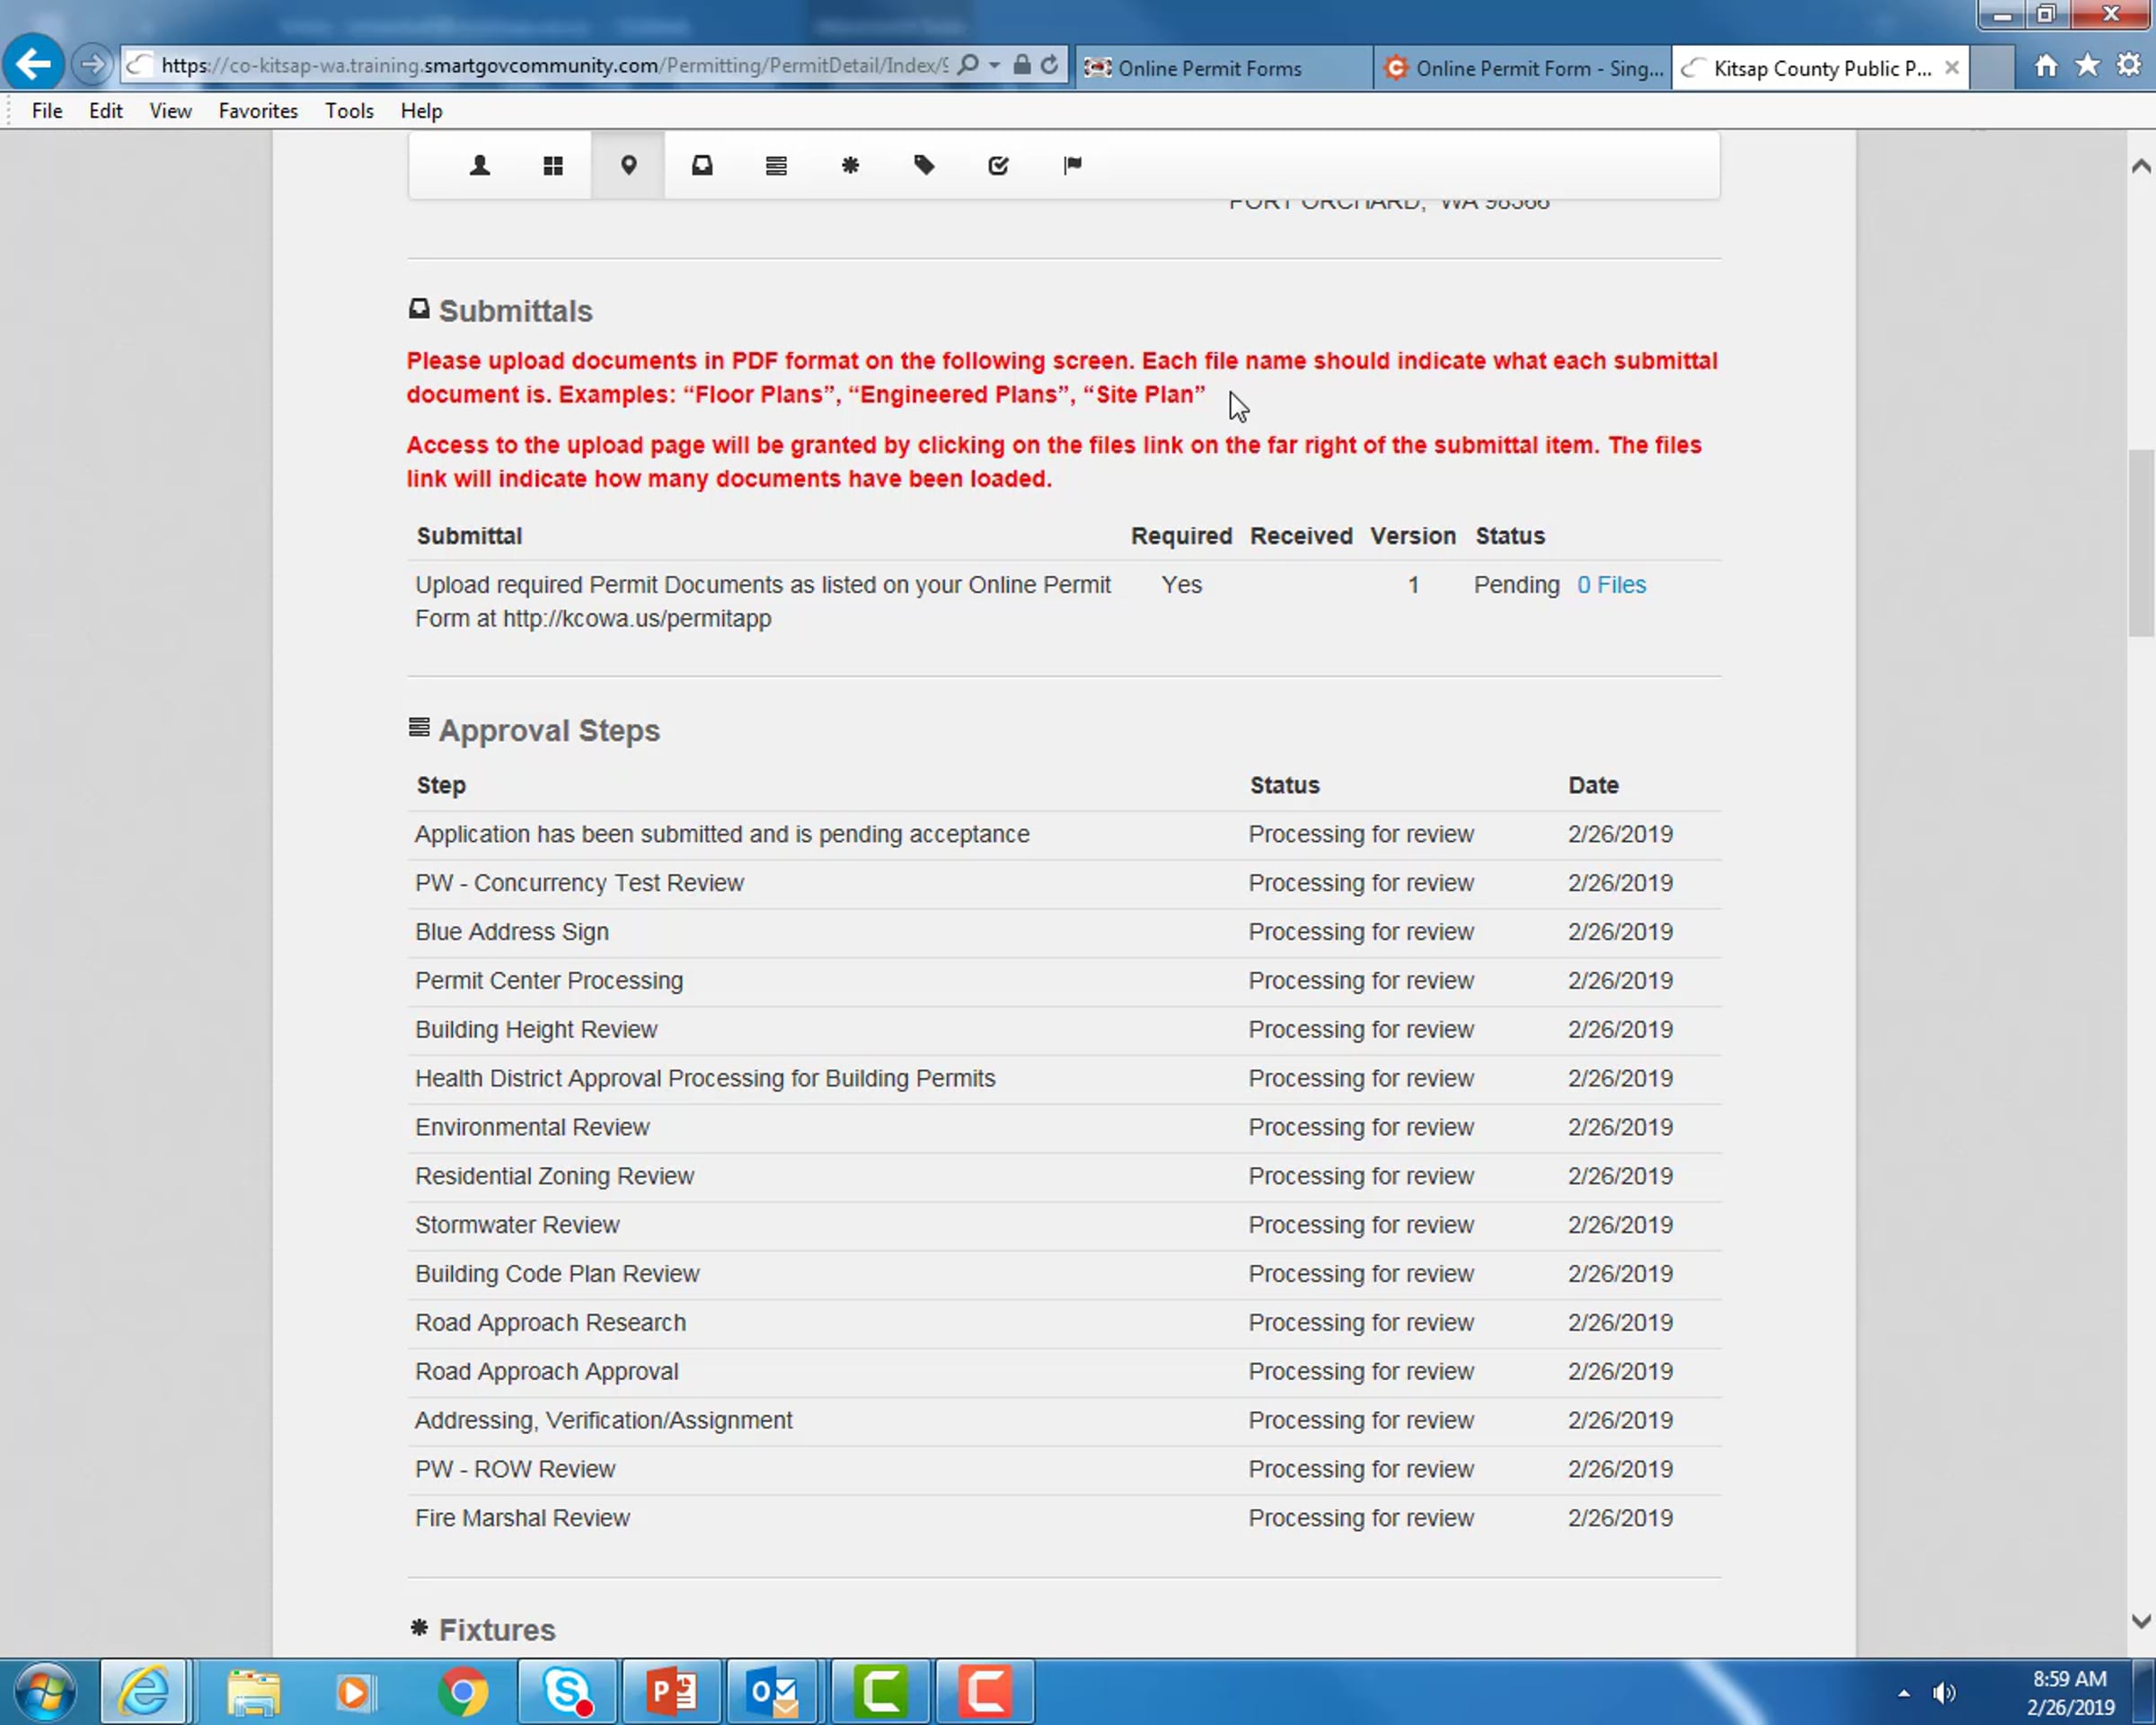Open the 0 Files upload link
2156x1725 pixels.
coord(1611,585)
